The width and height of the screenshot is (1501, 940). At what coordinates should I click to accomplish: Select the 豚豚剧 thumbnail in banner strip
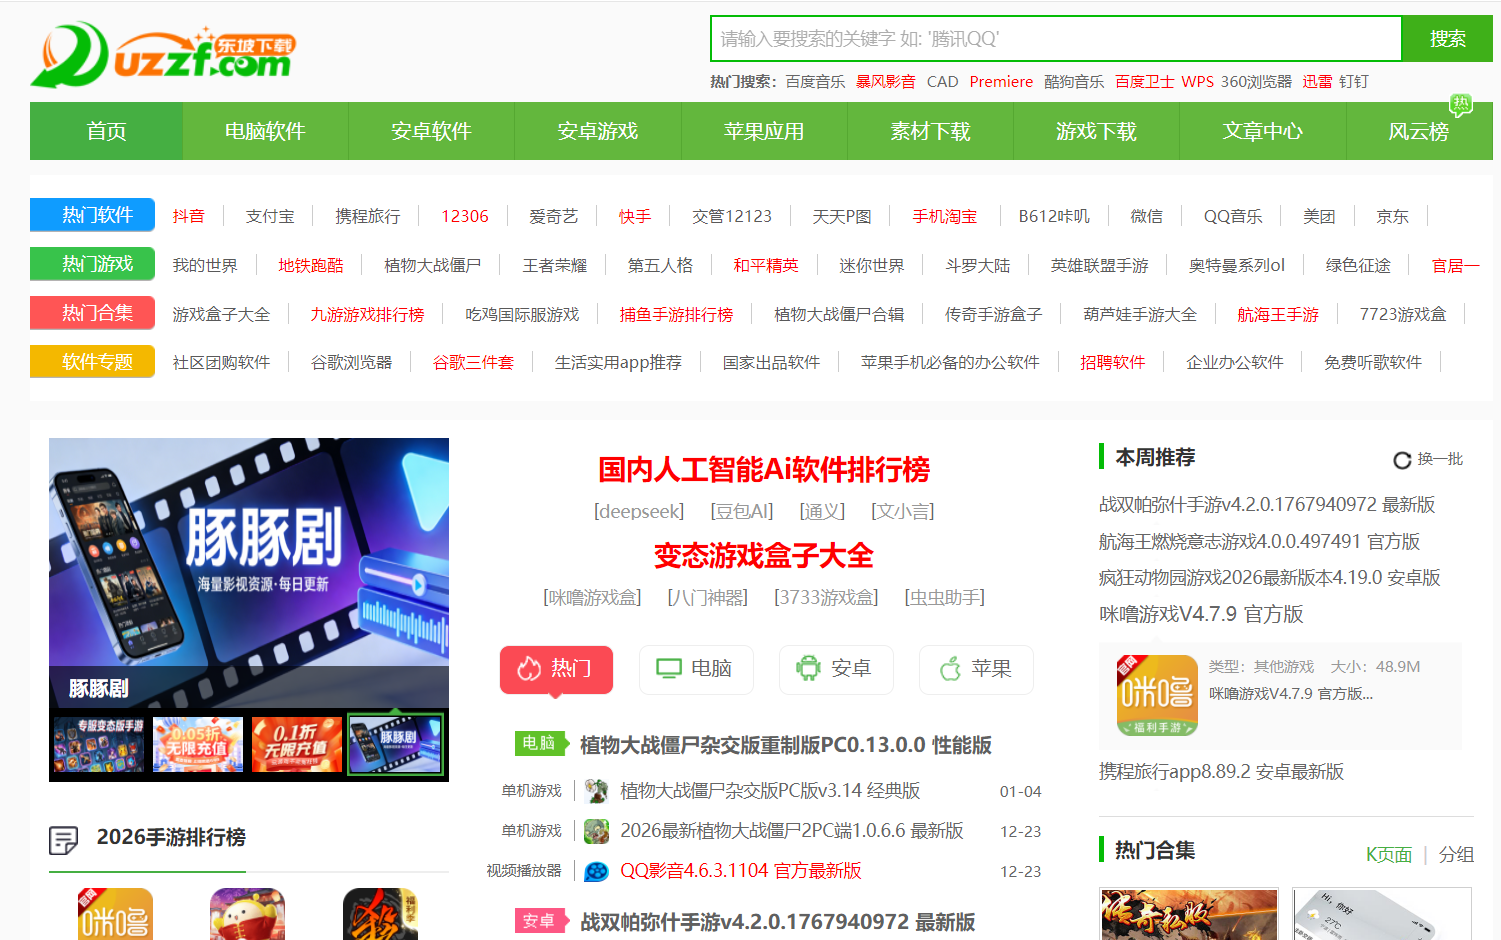click(395, 745)
